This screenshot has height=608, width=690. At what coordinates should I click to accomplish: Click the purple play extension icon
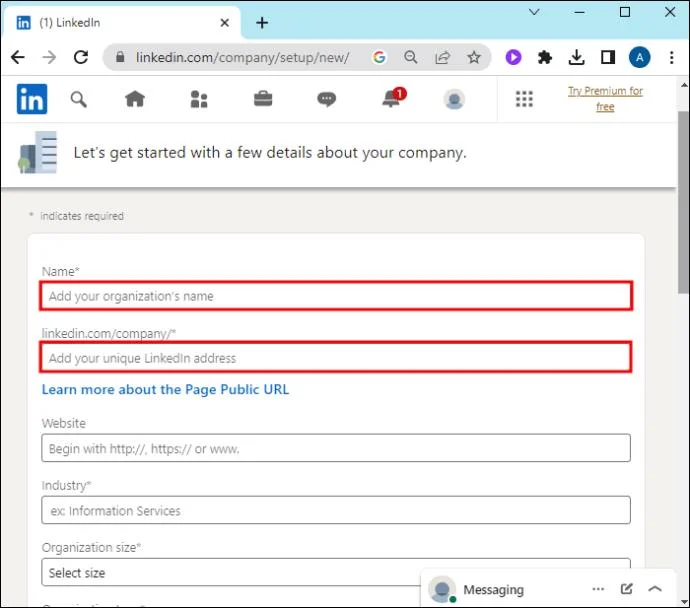pyautogui.click(x=513, y=57)
